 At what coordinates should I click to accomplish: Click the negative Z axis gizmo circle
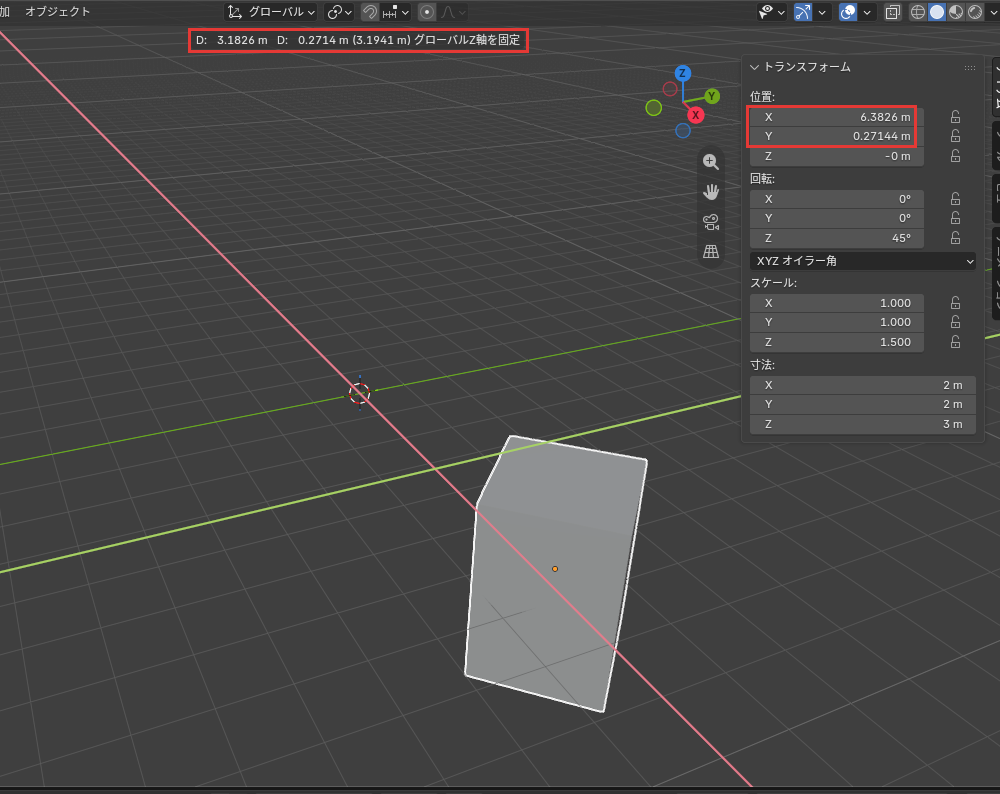pyautogui.click(x=682, y=131)
